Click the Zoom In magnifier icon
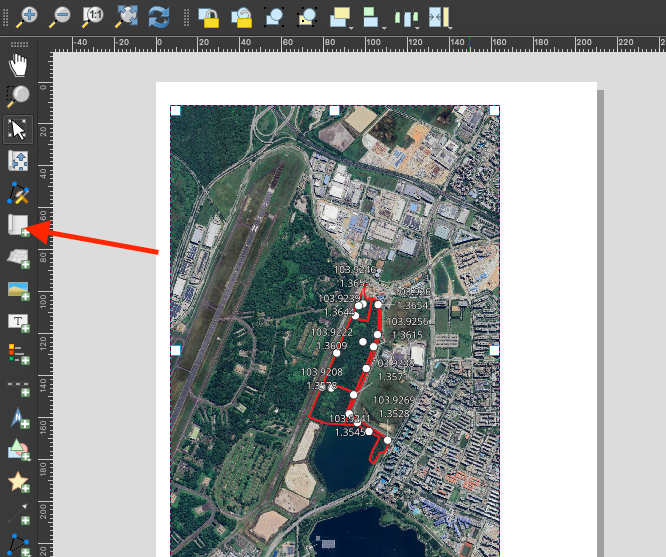 (27, 16)
